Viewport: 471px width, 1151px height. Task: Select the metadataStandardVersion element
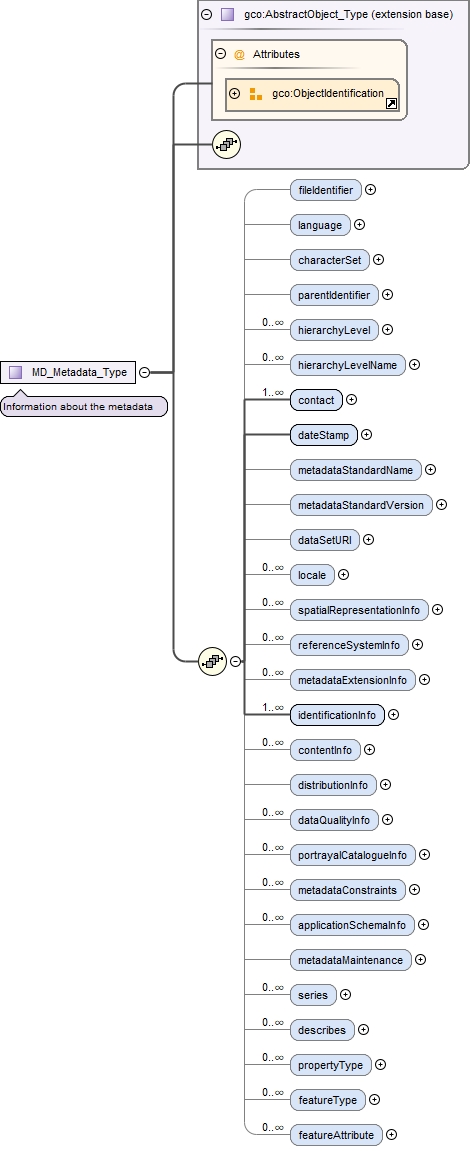coord(360,505)
